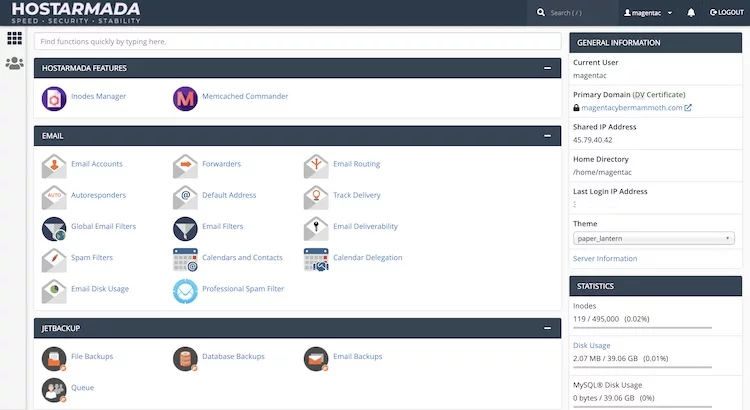Open the Autoresponders icon
Image resolution: width=750 pixels, height=410 pixels.
[x=54, y=197]
